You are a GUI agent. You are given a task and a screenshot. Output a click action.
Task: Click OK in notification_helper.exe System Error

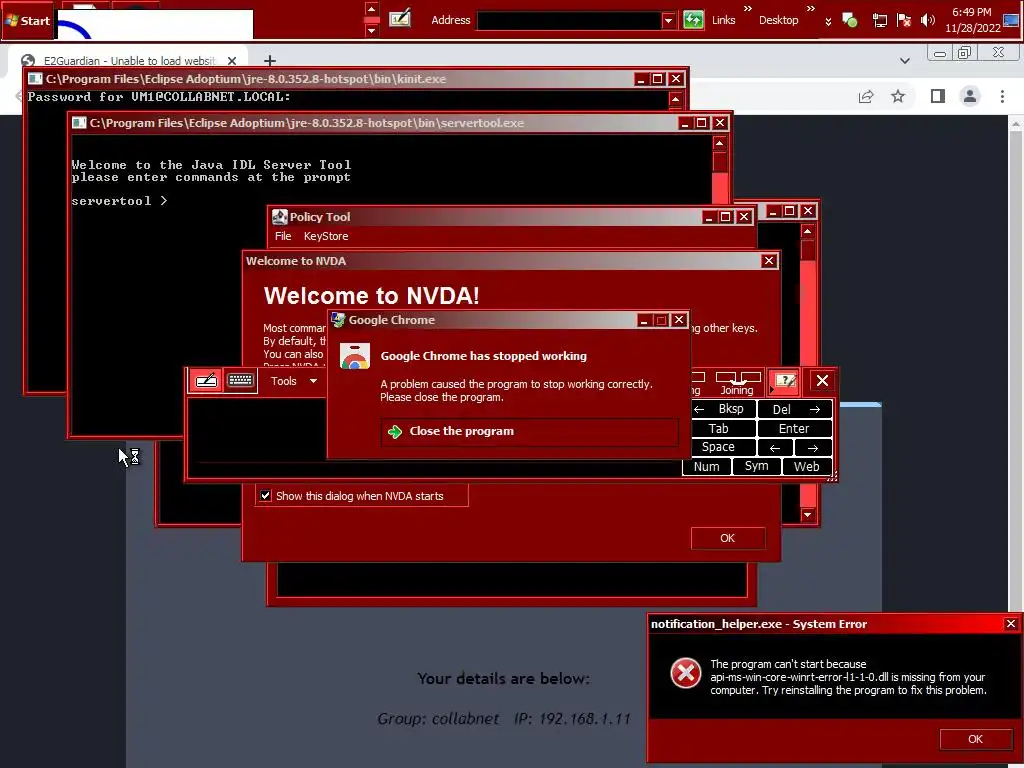(x=975, y=739)
